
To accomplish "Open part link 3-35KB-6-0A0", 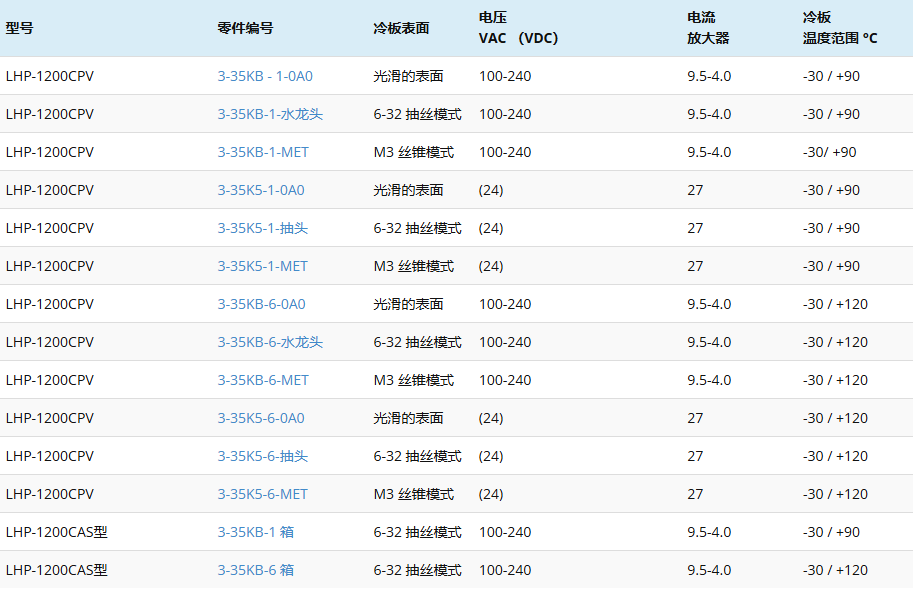I will 261,304.
